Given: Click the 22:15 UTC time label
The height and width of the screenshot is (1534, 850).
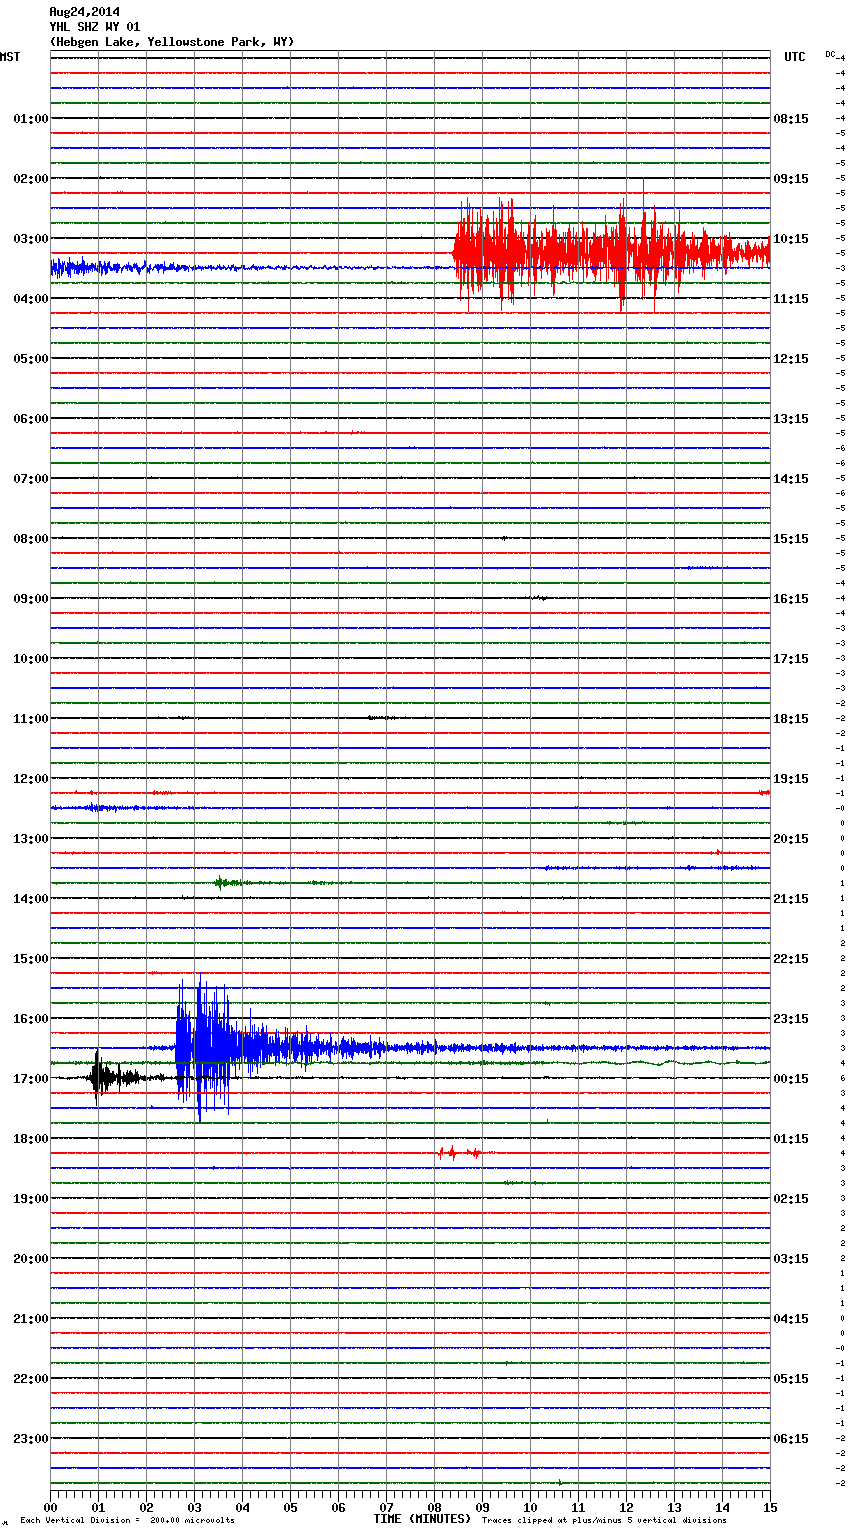Looking at the screenshot, I should [x=791, y=959].
